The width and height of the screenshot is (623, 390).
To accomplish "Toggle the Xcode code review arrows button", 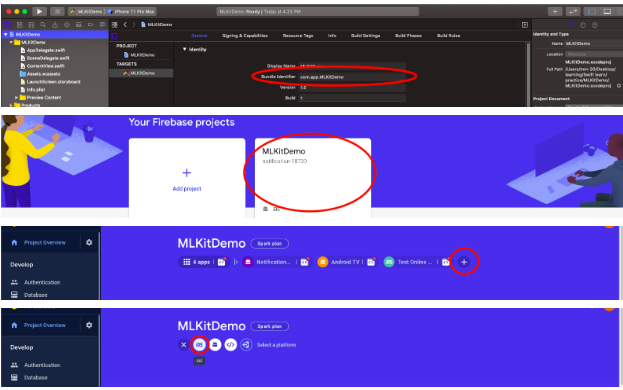I will (x=573, y=12).
